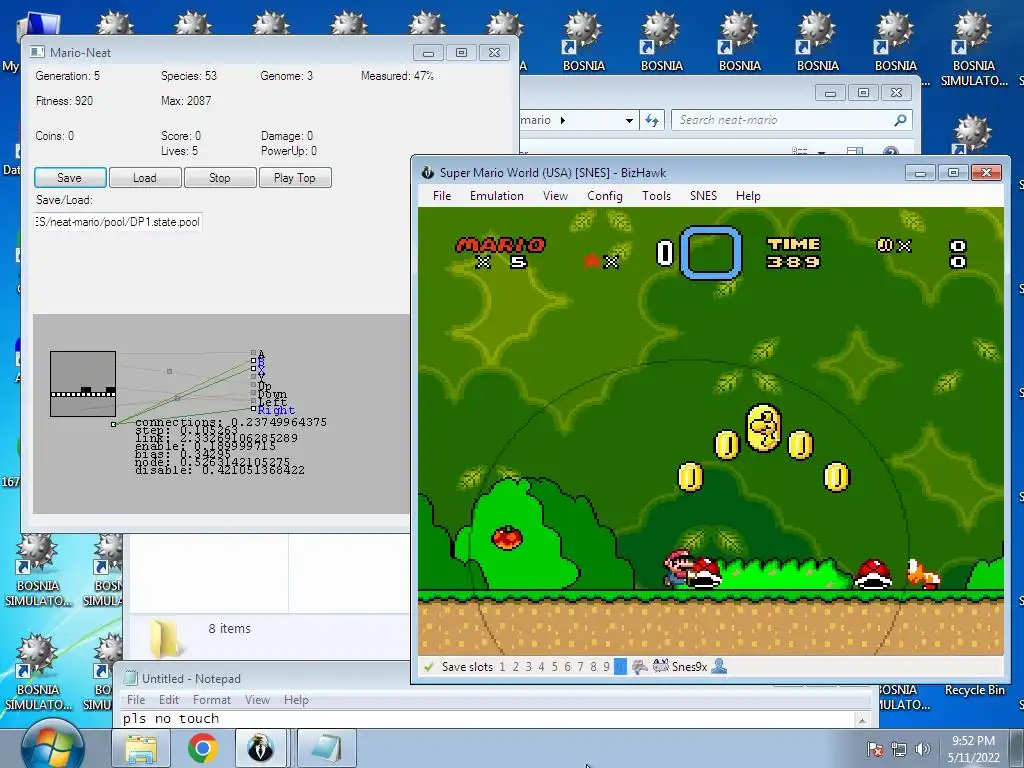Select save slot 5 in BizHawk
This screenshot has height=768, width=1024.
[554, 667]
